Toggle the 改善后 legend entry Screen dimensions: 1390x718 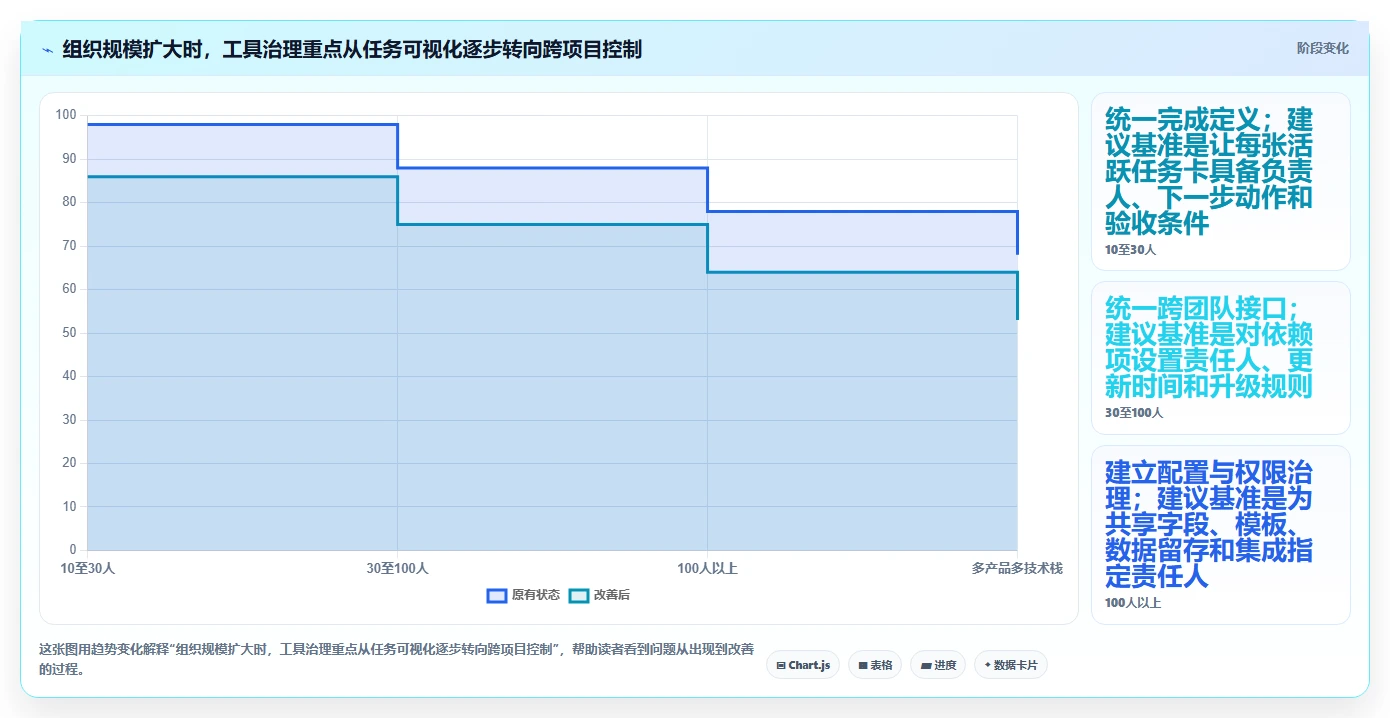pos(599,595)
